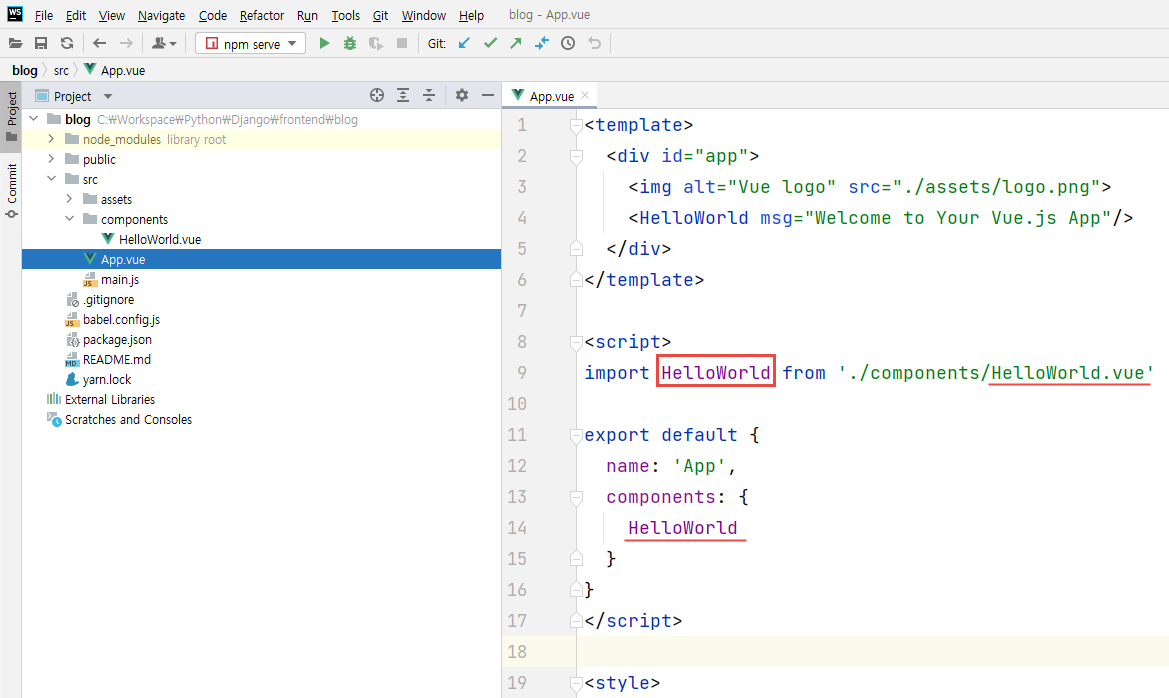The image size is (1169, 698).
Task: Open Git Show History clock icon
Action: point(568,43)
